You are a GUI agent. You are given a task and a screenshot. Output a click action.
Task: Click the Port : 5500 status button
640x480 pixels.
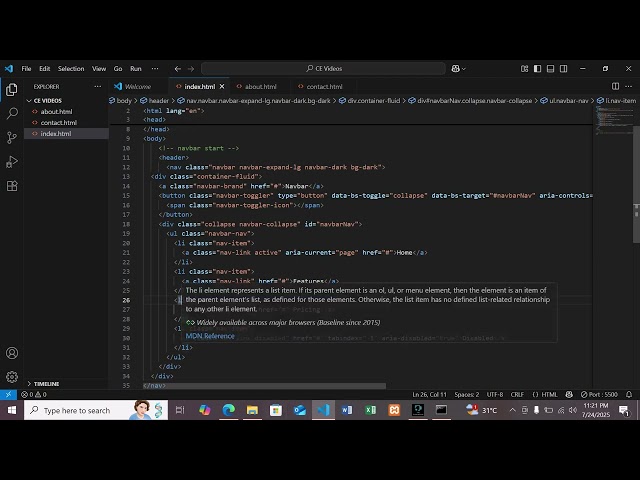click(599, 394)
